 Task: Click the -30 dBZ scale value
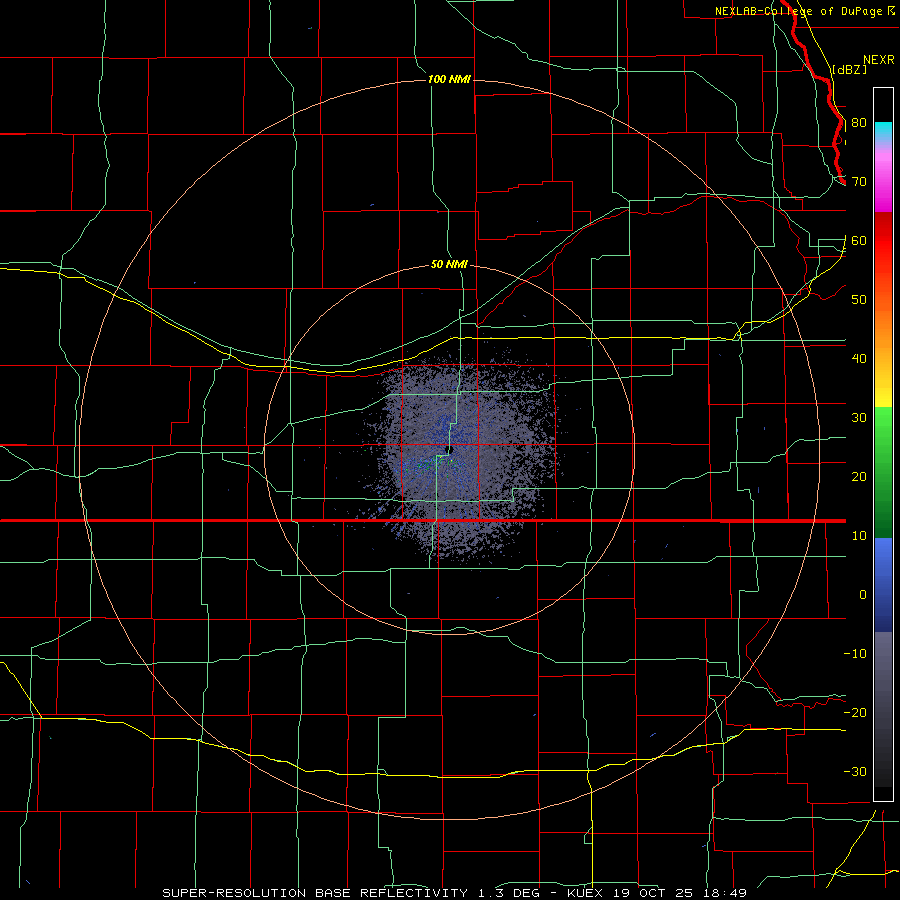[855, 771]
